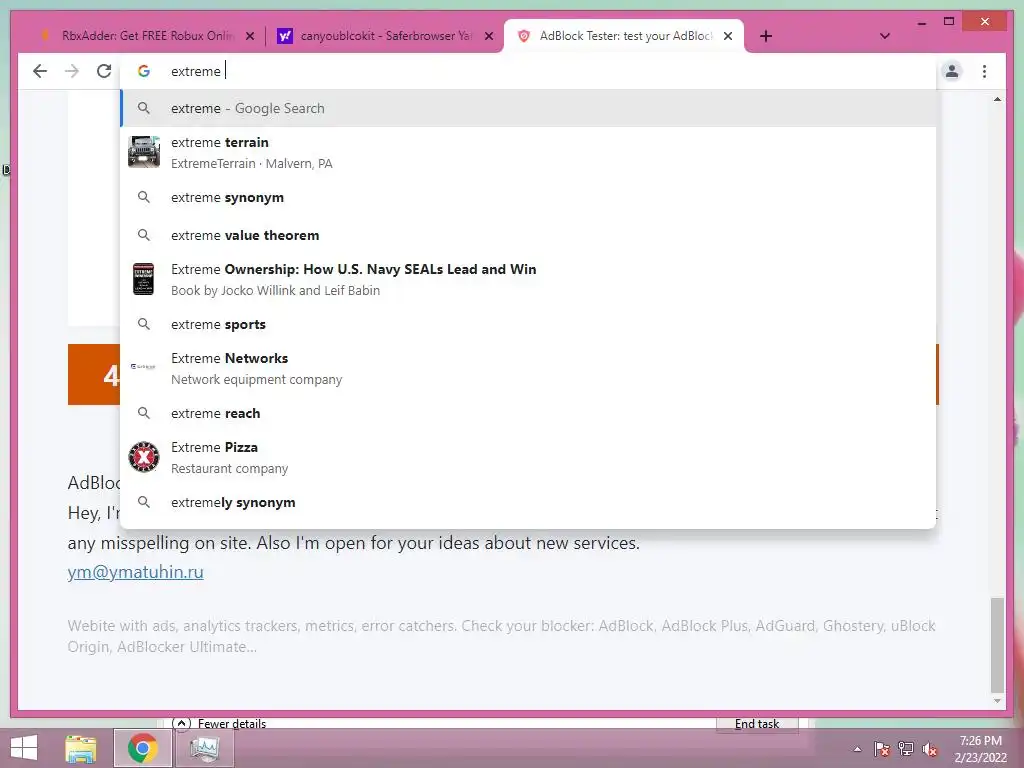
Task: Click the Jeep thumbnail for extreme terrain
Action: pos(144,152)
